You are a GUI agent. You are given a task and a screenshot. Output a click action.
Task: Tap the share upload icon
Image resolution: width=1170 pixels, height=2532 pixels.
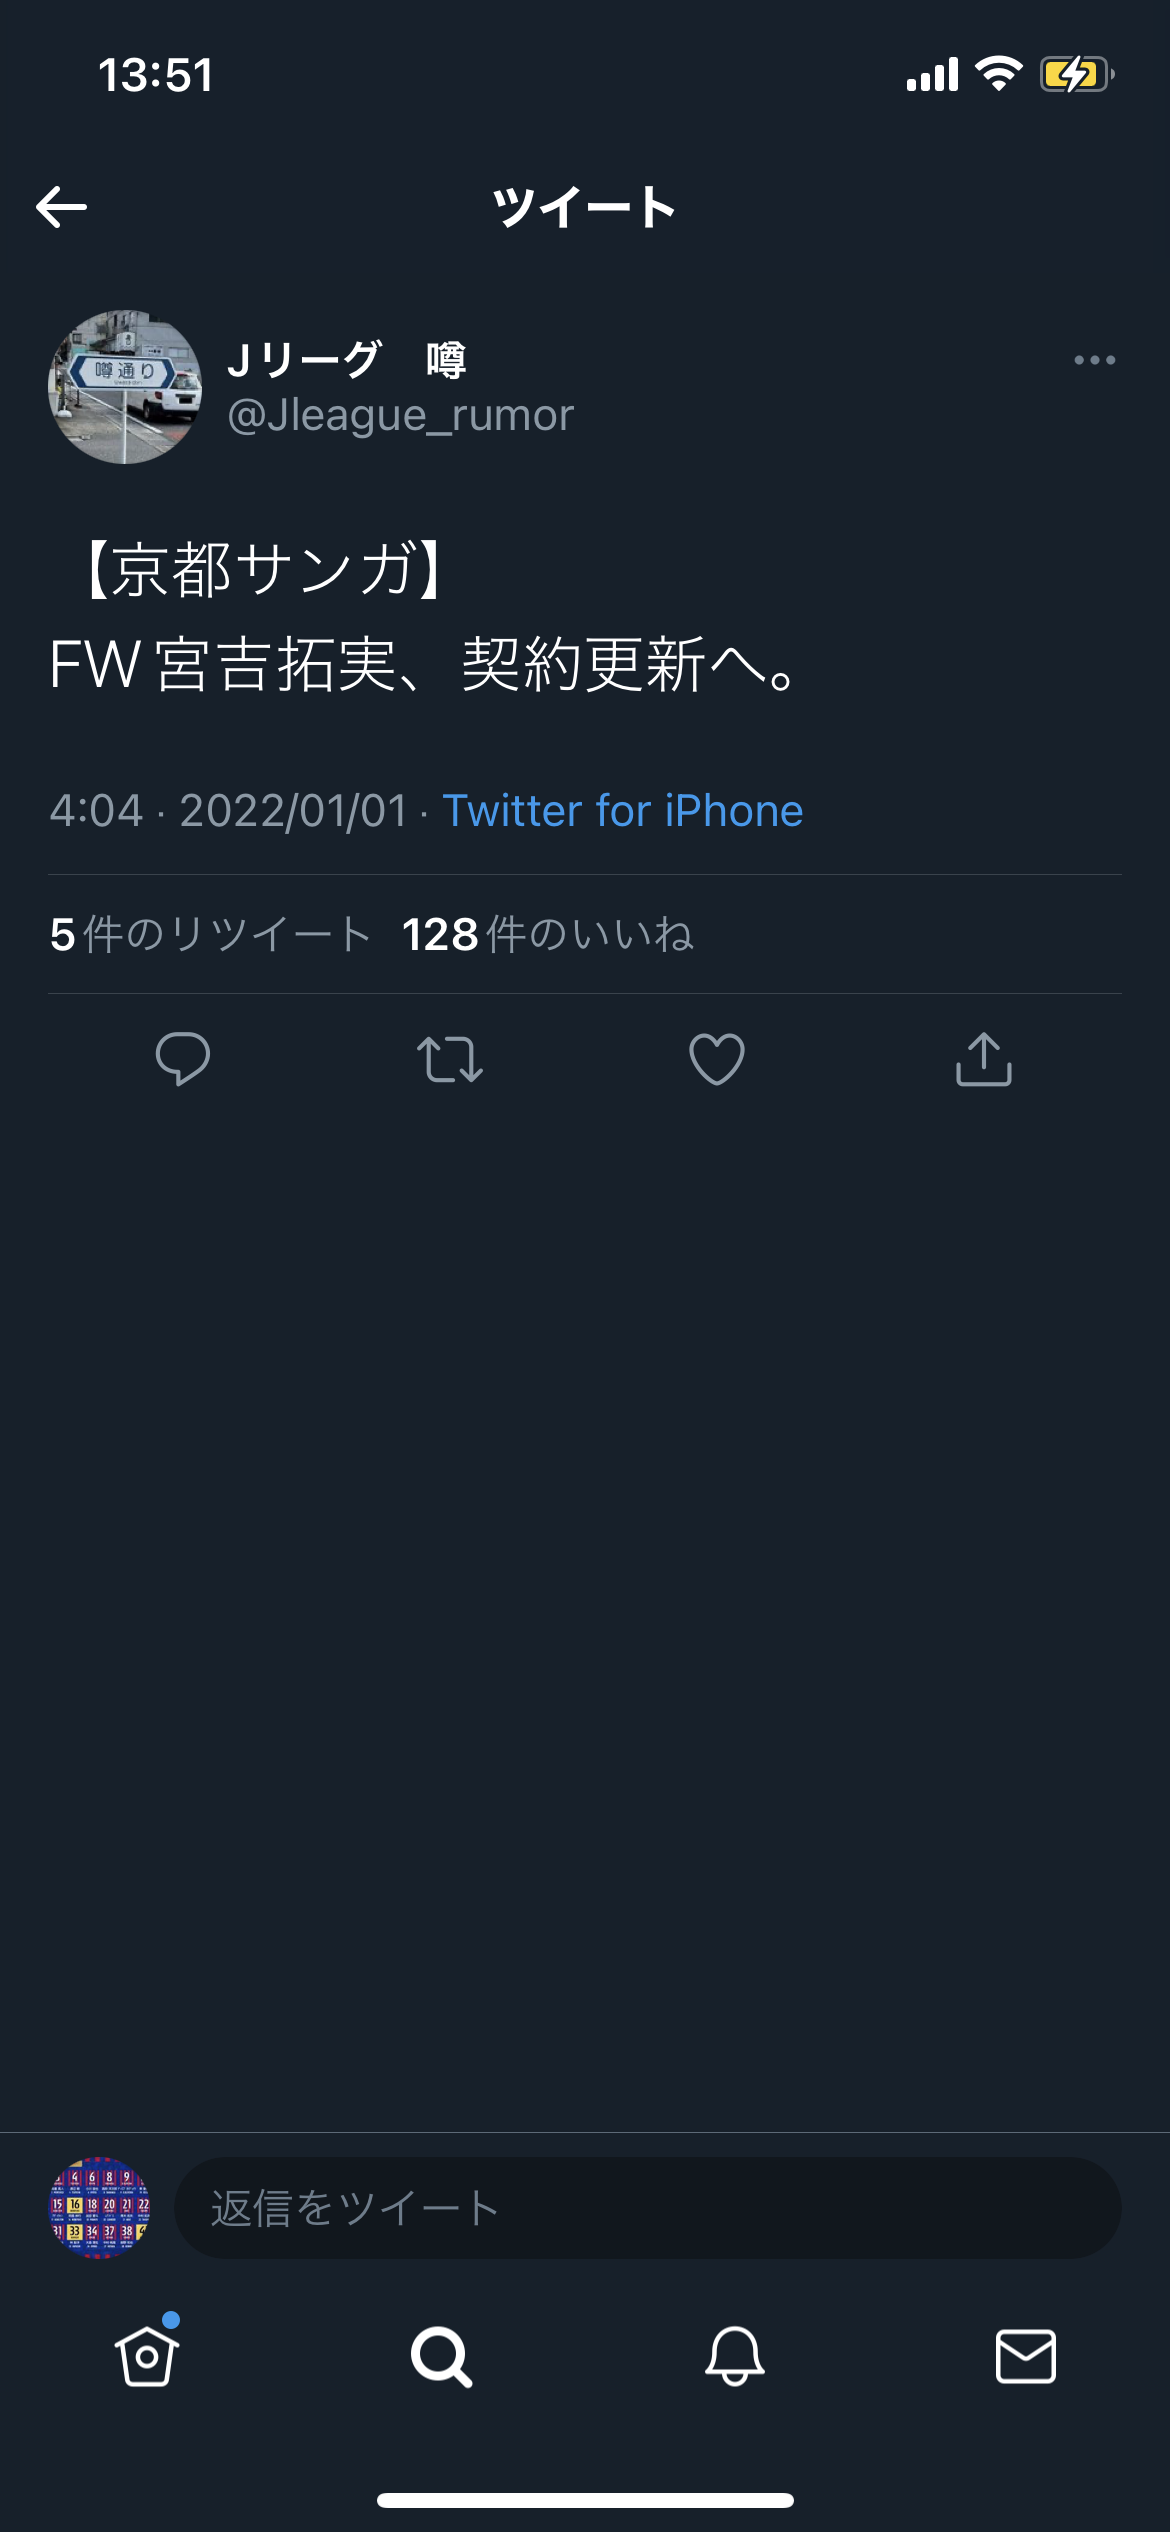pyautogui.click(x=984, y=1059)
